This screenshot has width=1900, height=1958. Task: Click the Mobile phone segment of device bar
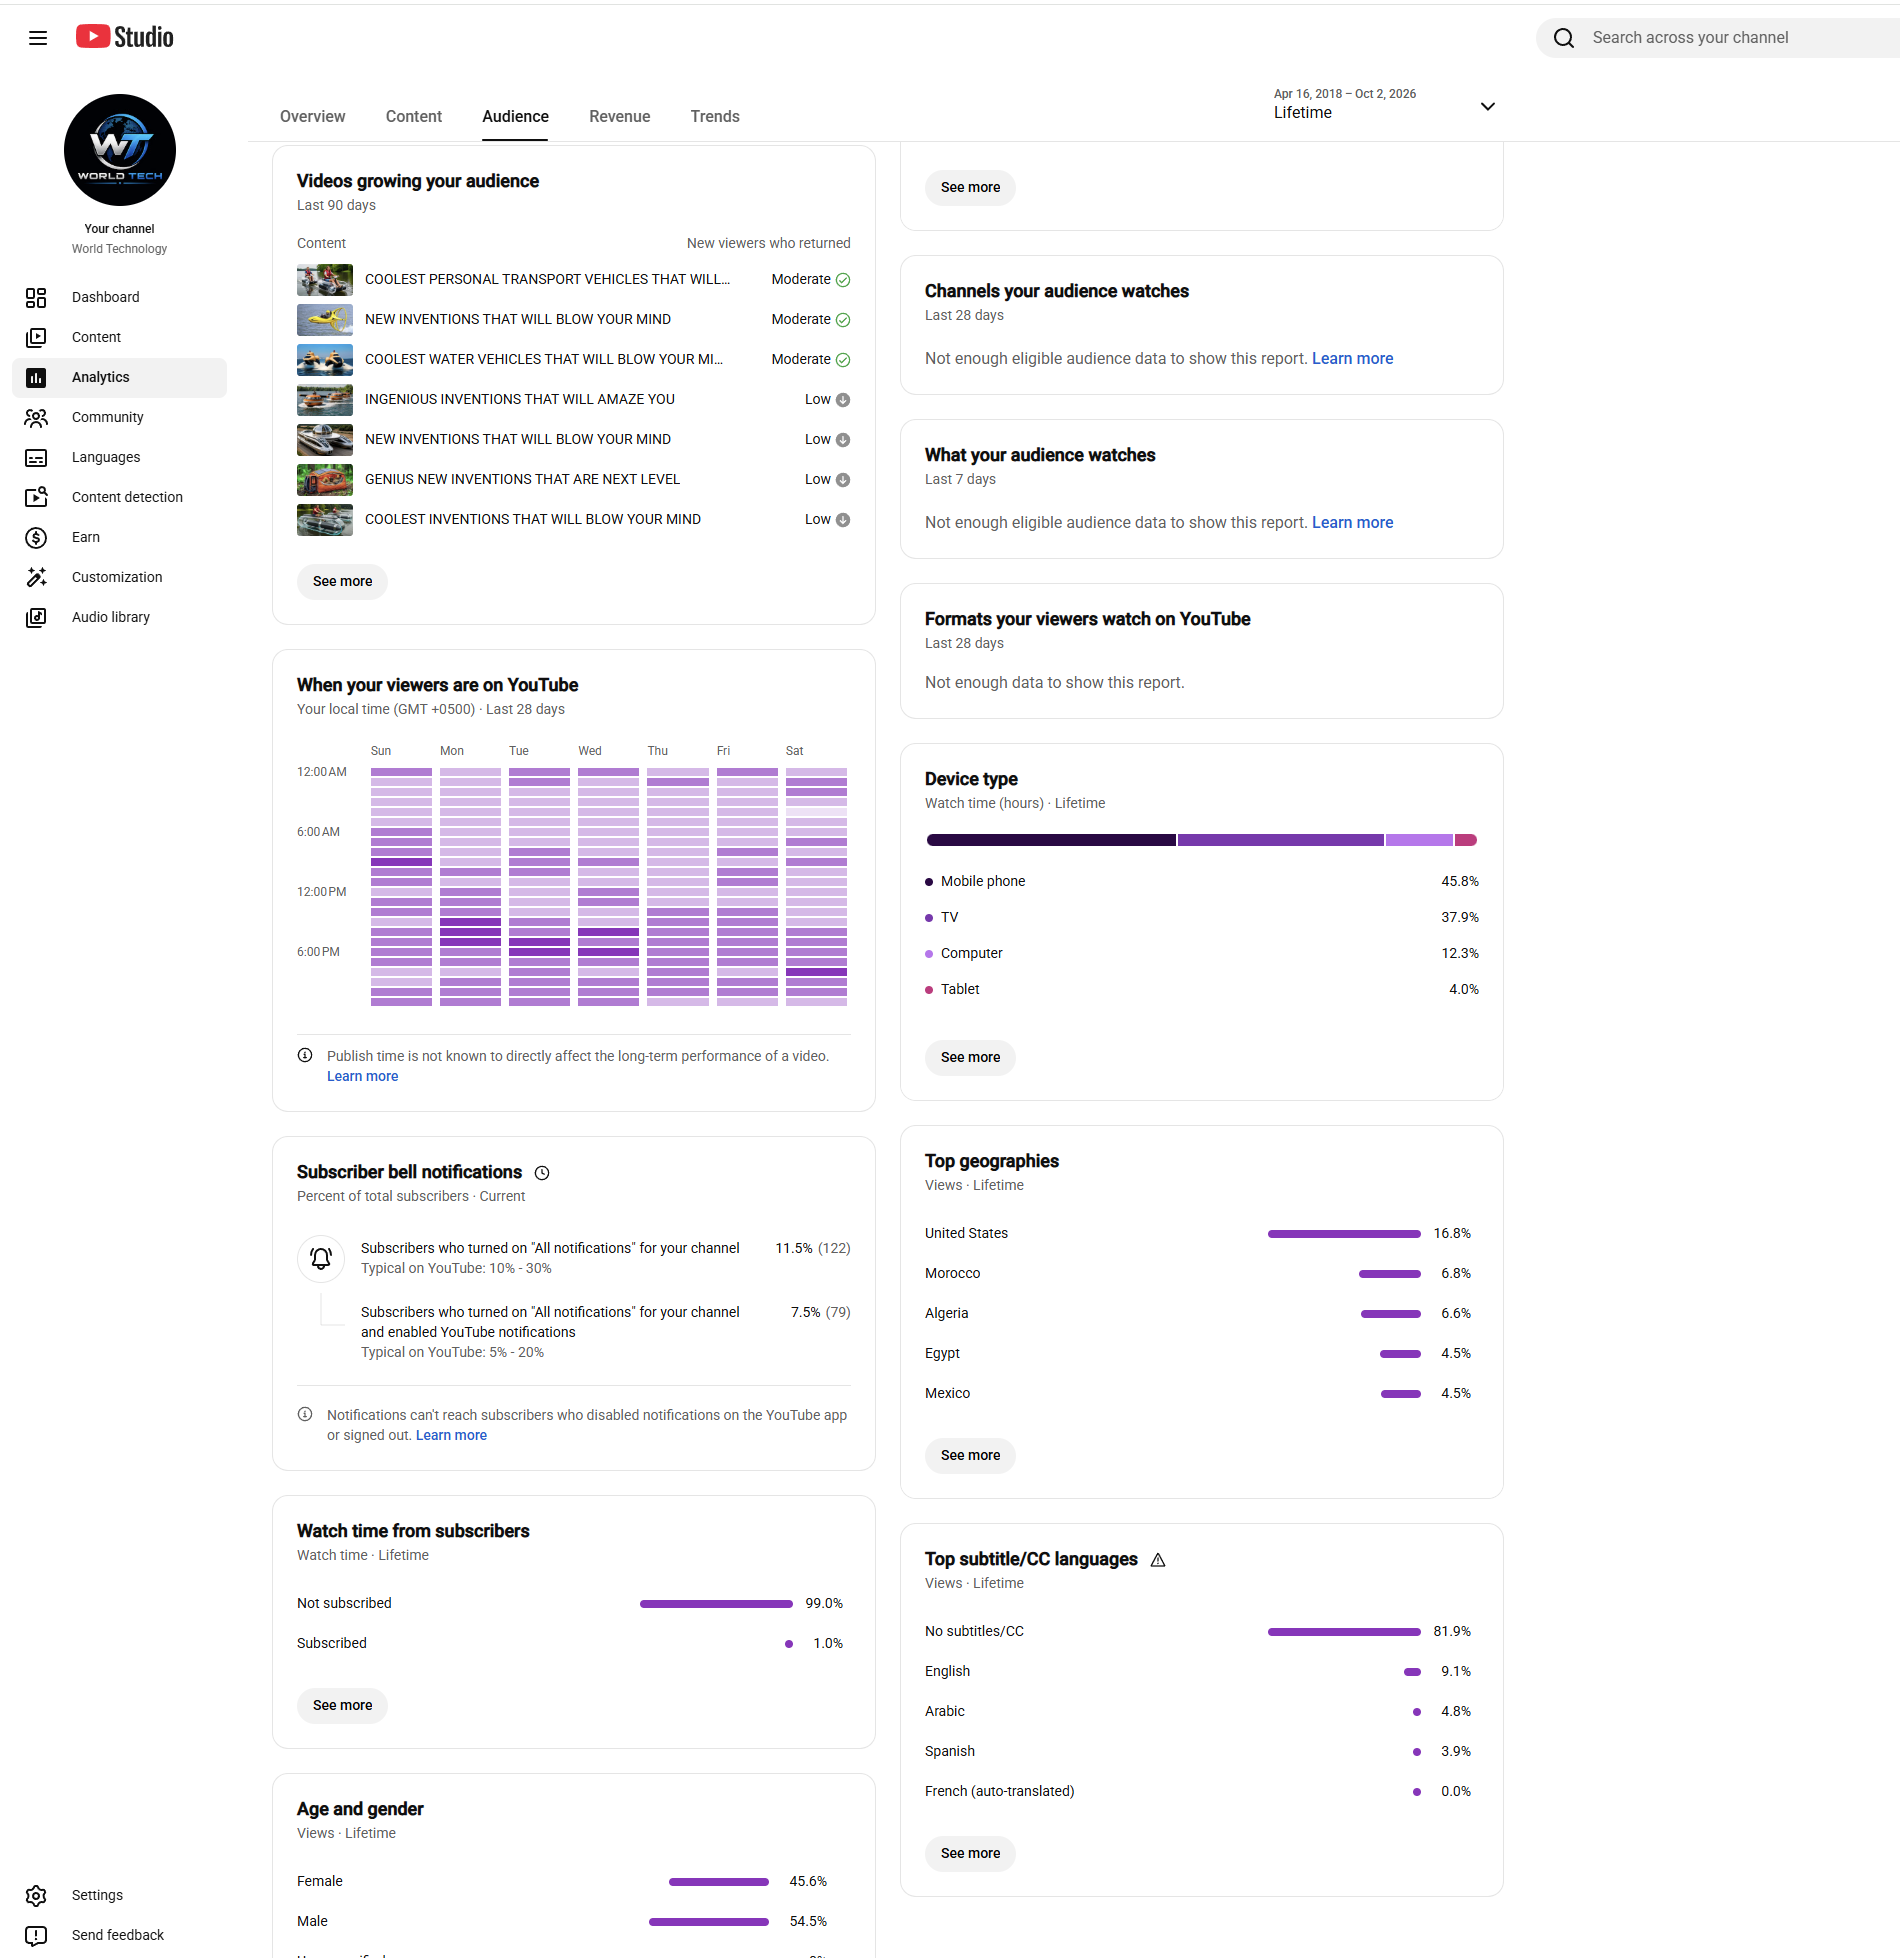point(1051,840)
